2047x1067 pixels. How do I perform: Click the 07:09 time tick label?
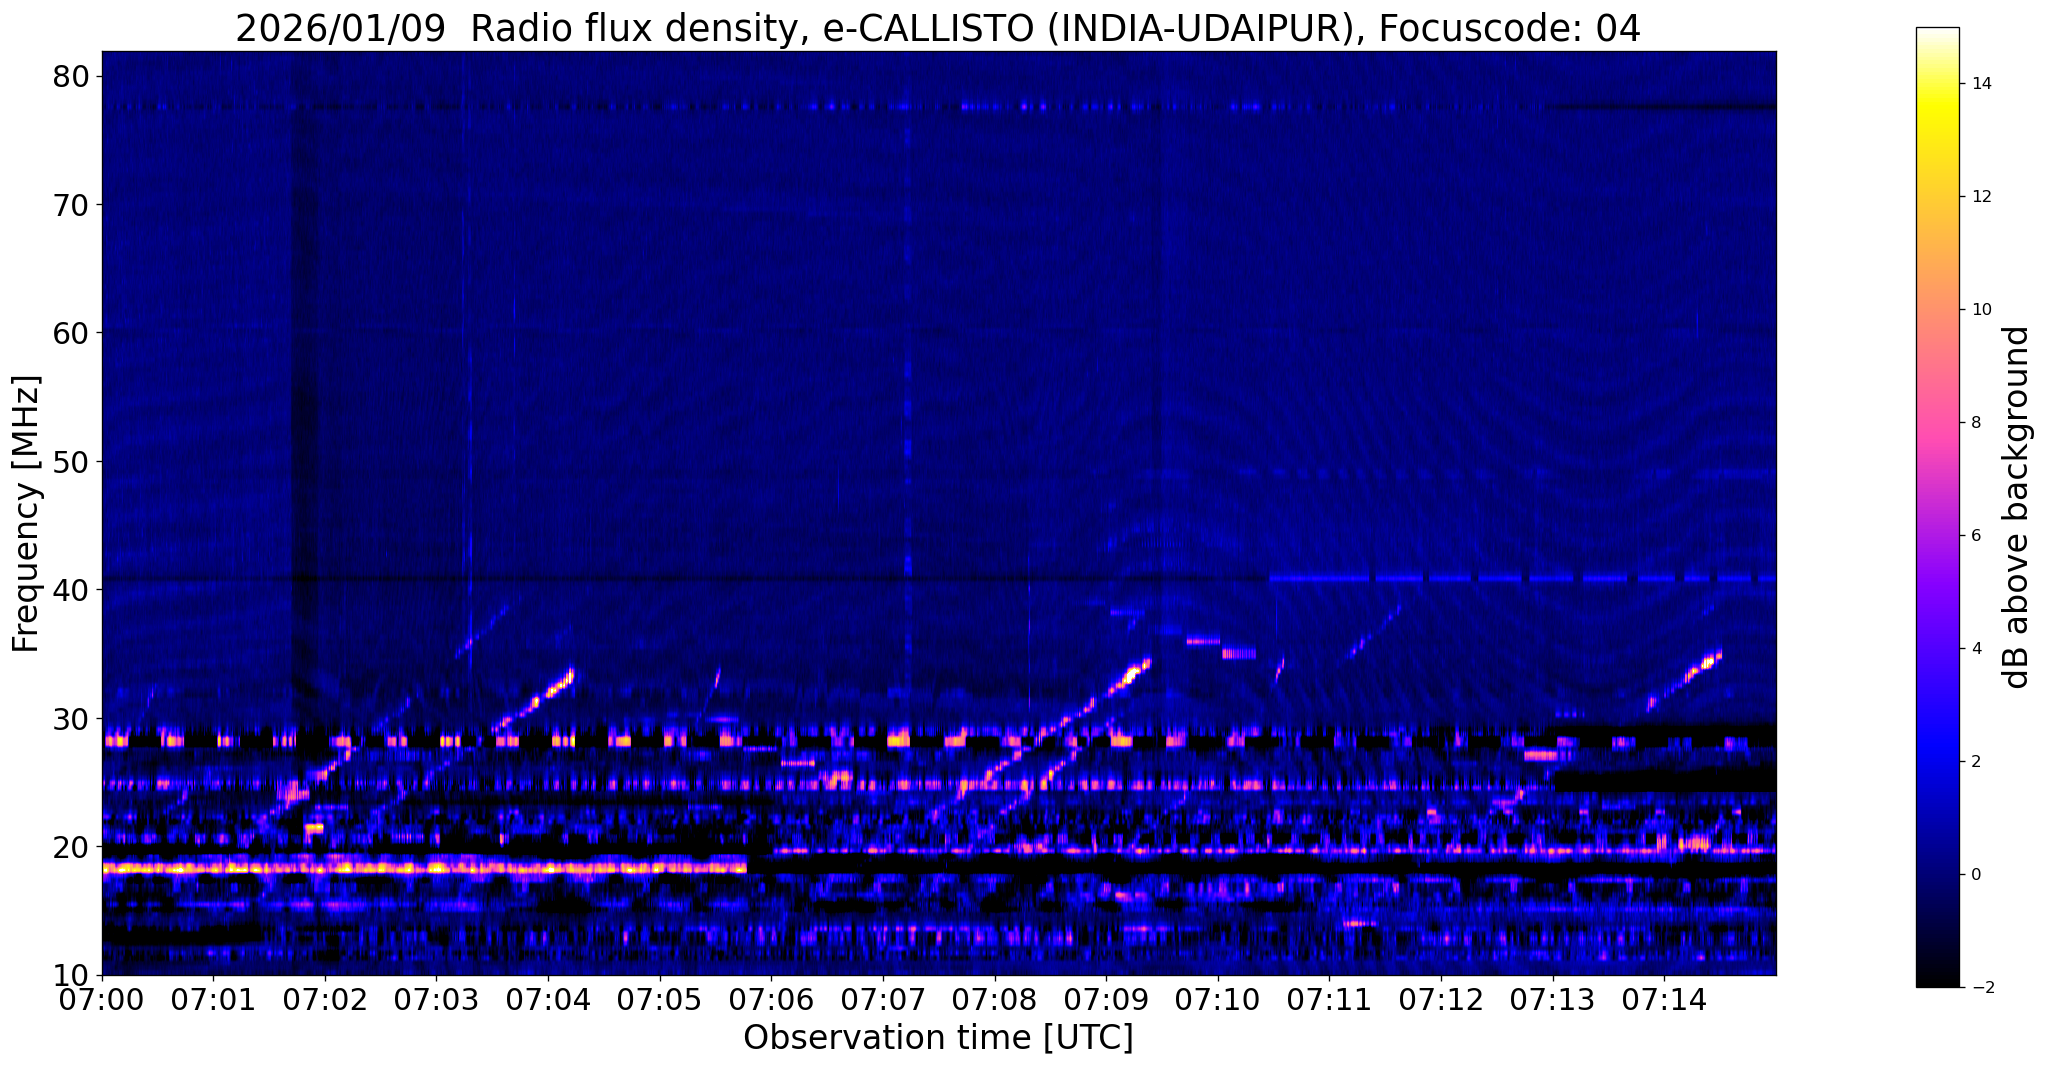[x=1106, y=999]
